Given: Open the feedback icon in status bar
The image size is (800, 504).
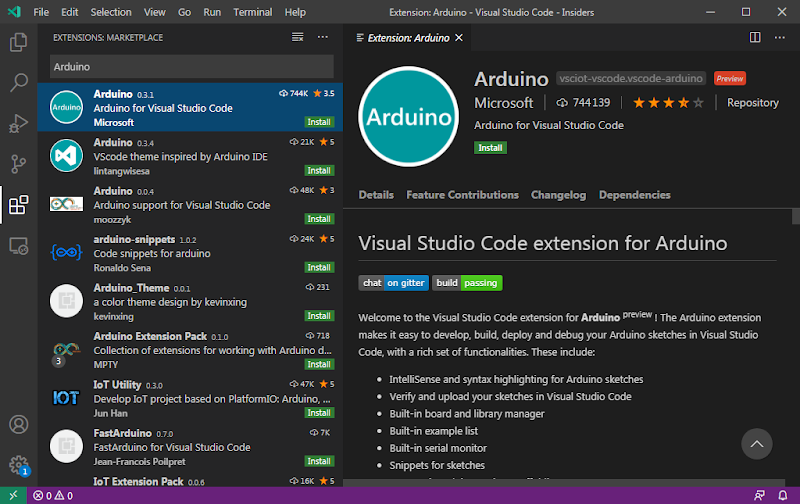Looking at the screenshot, I should [760, 495].
